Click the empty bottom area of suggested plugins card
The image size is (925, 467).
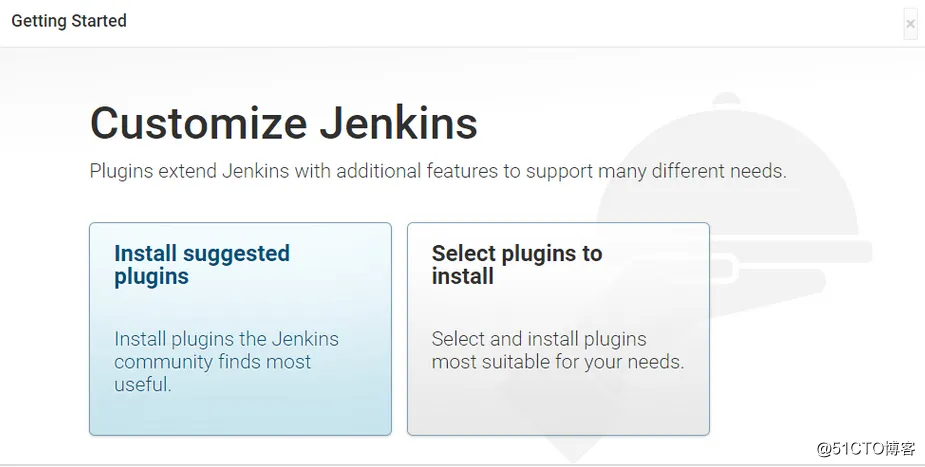(x=240, y=415)
